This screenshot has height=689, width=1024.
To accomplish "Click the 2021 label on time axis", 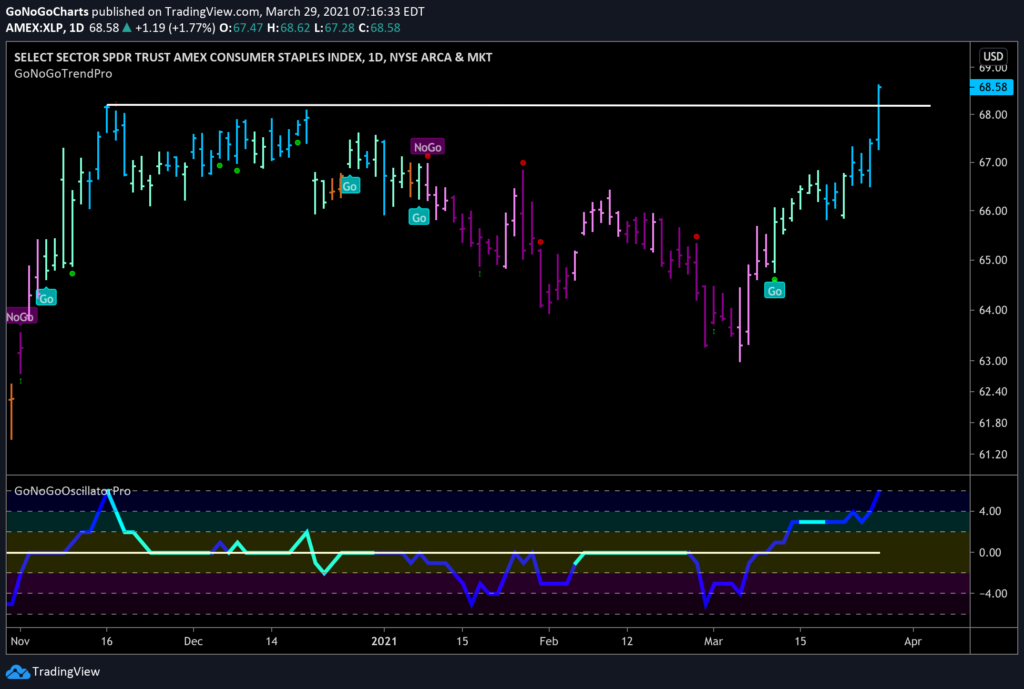I will [x=384, y=641].
